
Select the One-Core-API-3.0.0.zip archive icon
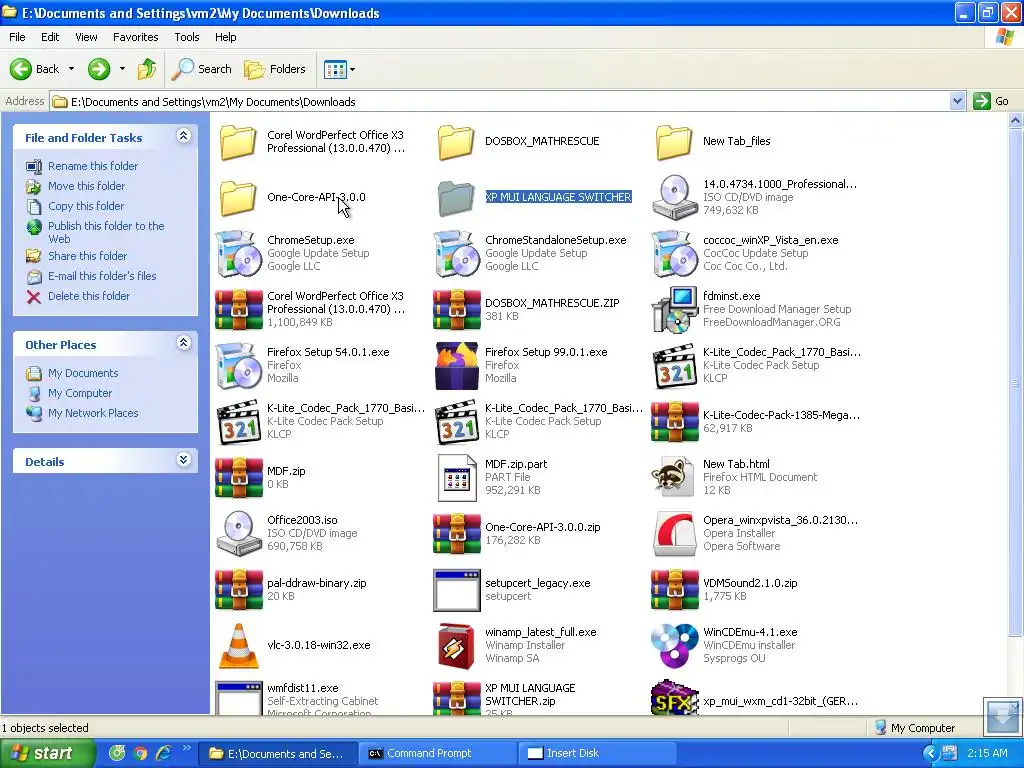456,534
